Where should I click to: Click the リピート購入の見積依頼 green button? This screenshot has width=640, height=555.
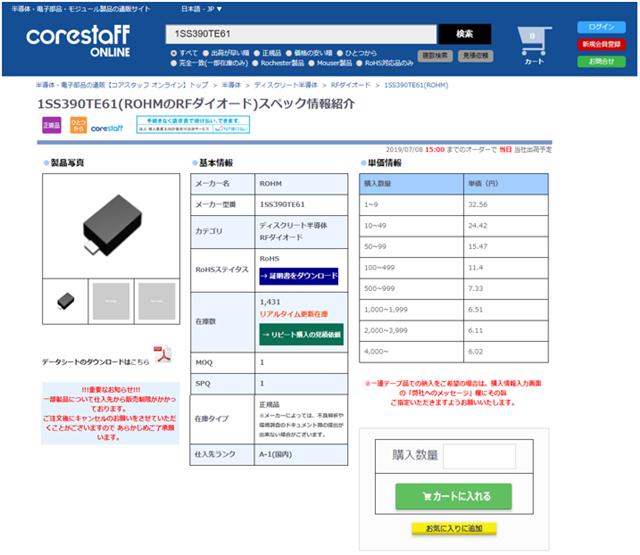(301, 335)
